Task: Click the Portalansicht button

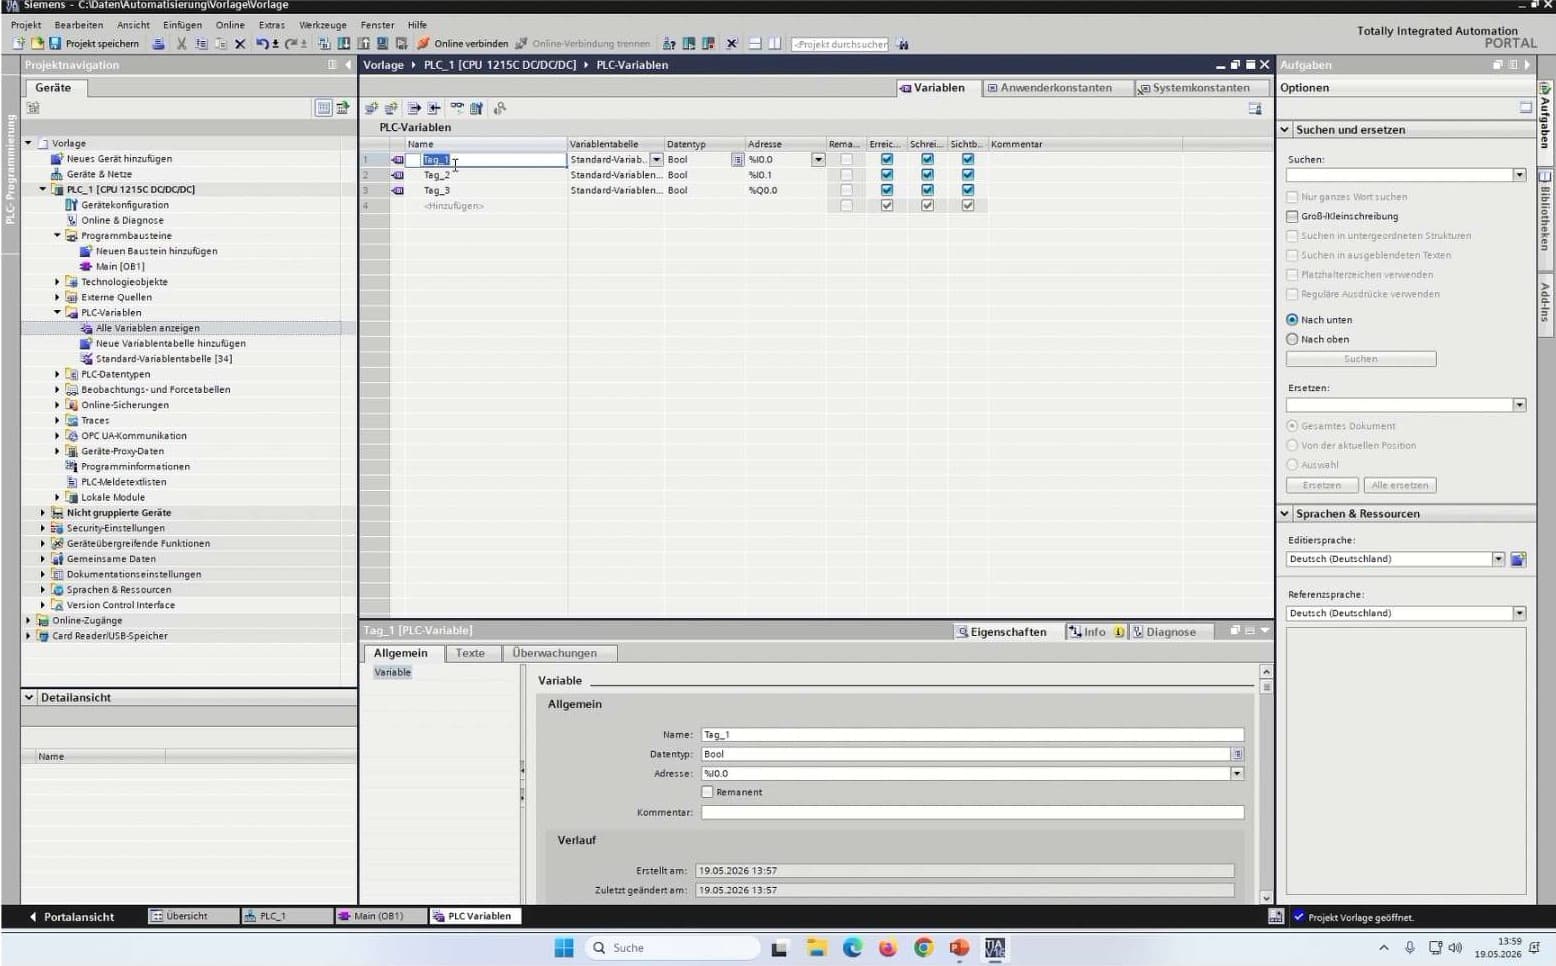Action: pyautogui.click(x=72, y=917)
